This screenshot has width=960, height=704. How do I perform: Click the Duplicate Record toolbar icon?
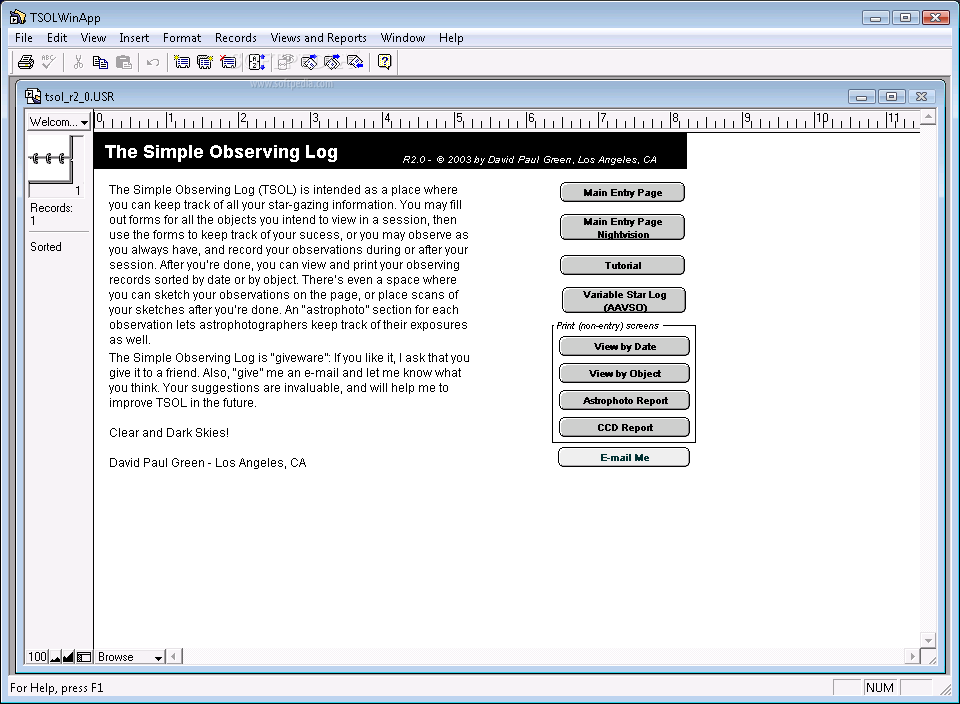pos(205,62)
